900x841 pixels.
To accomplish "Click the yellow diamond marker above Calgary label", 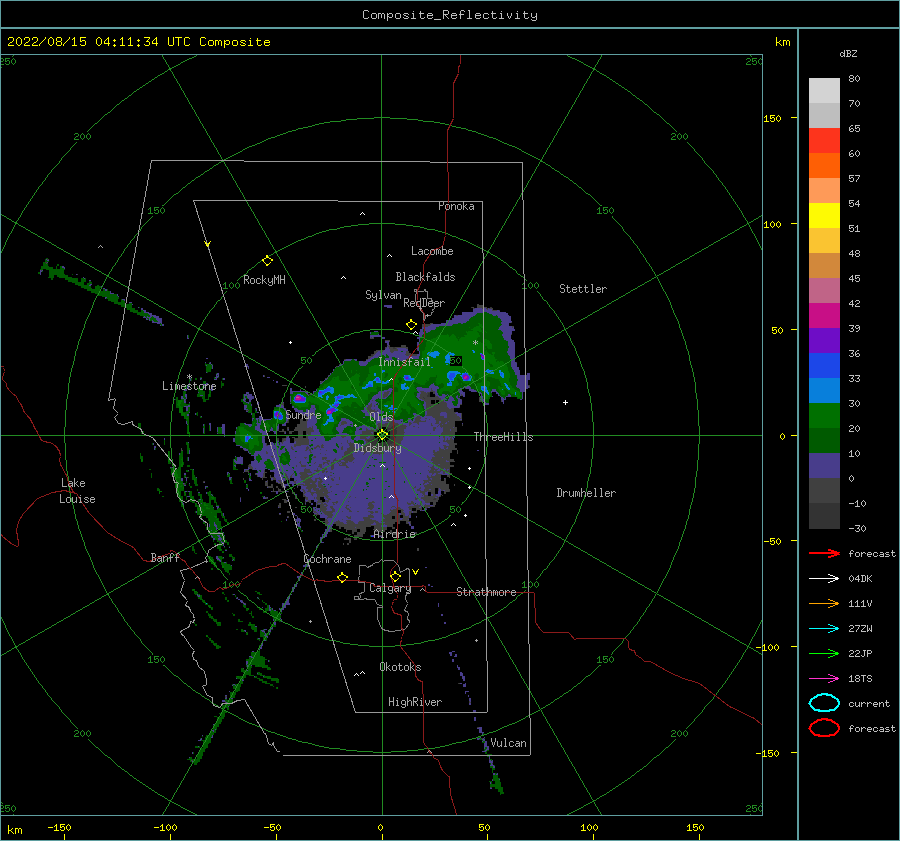I will (395, 576).
